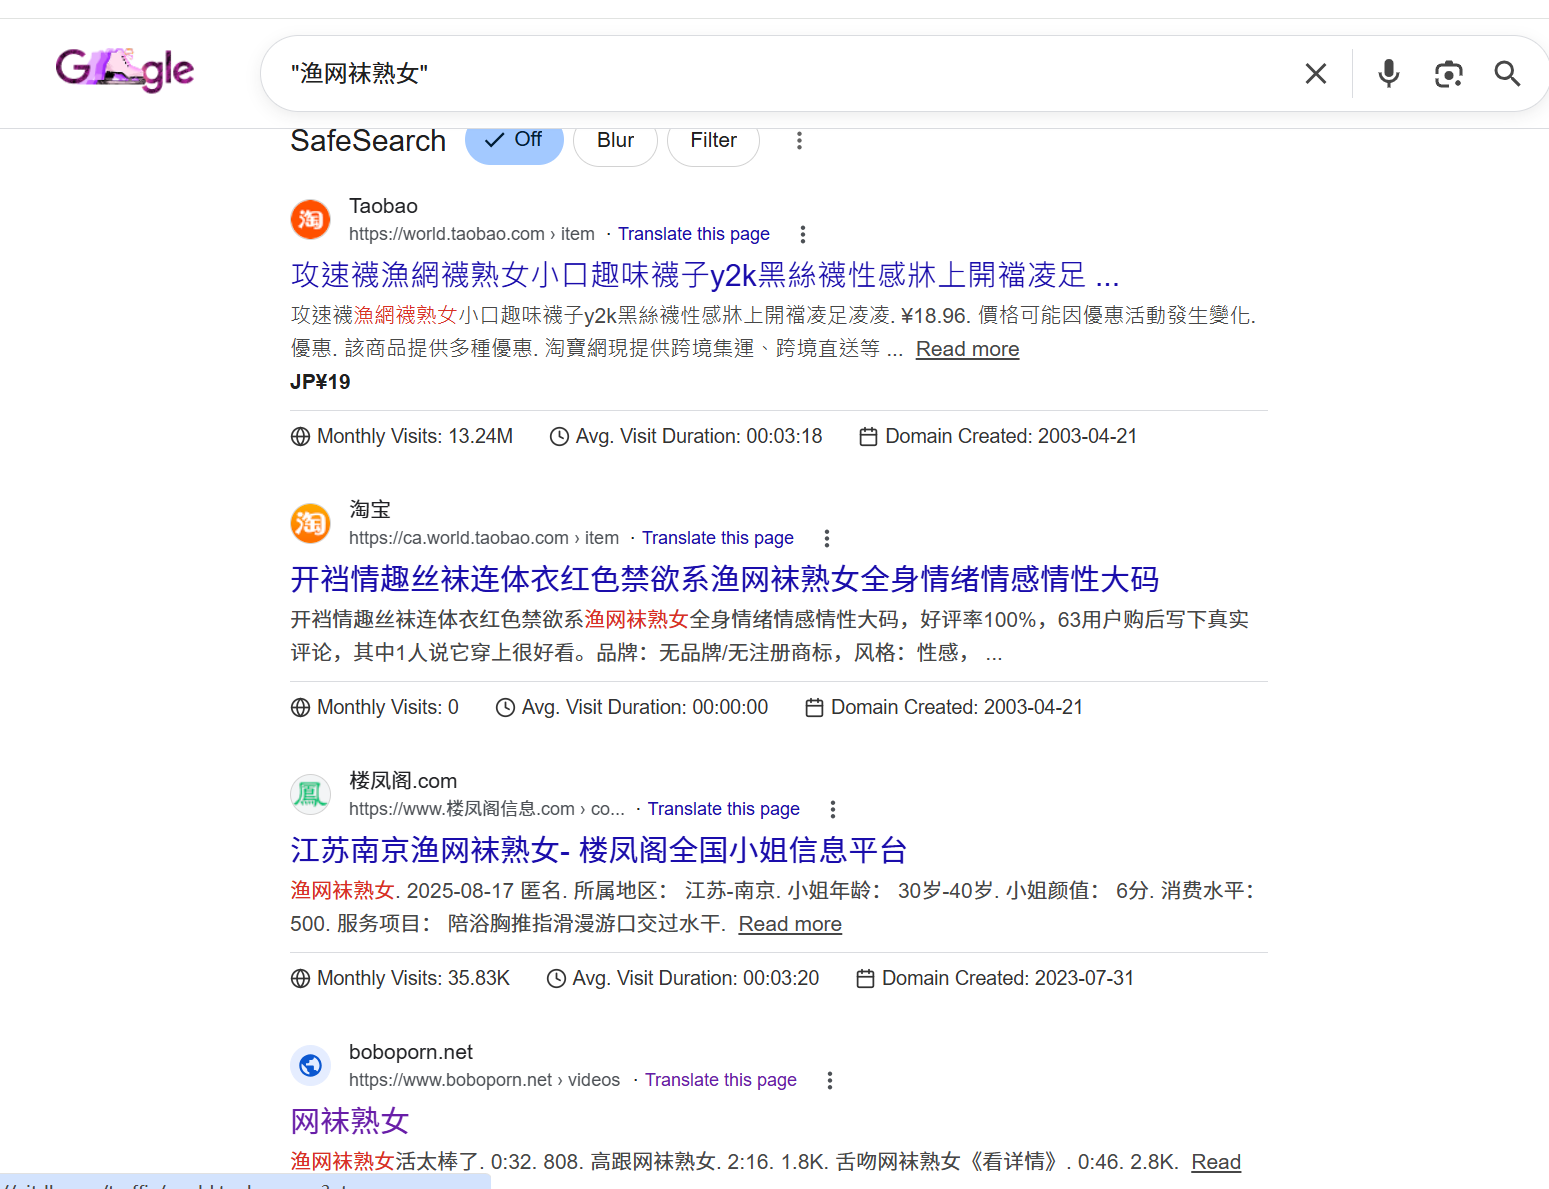
Task: Open more options menu for the third result
Action: tap(832, 809)
